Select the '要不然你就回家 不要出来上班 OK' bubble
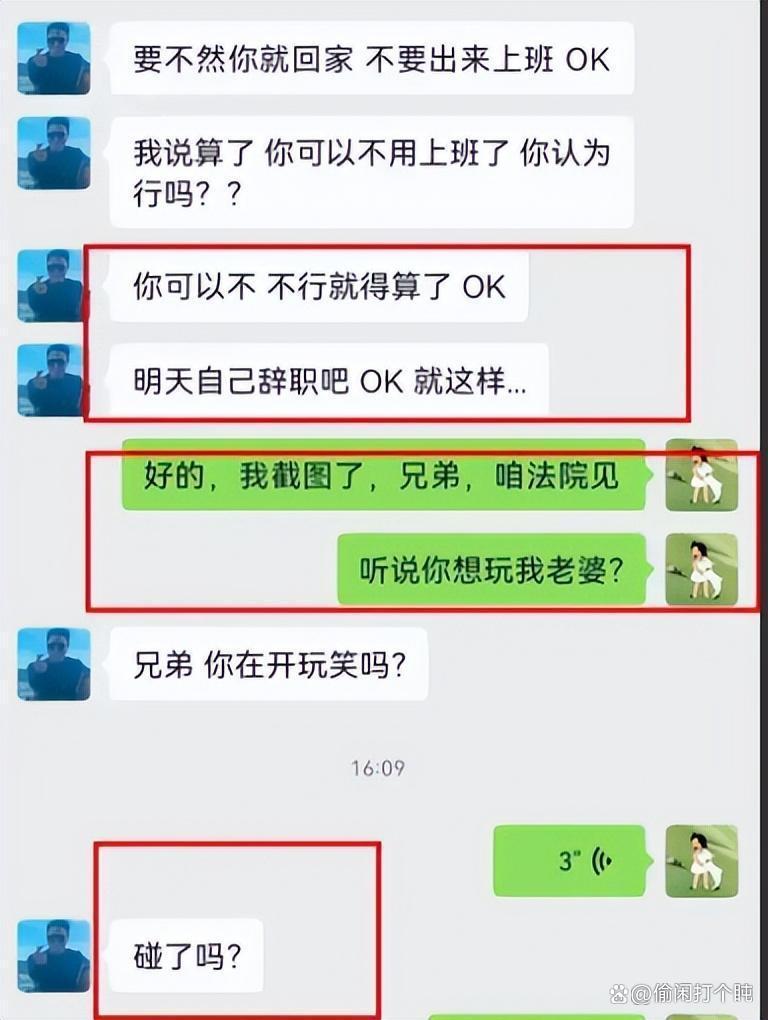This screenshot has width=768, height=1020. pyautogui.click(x=371, y=59)
